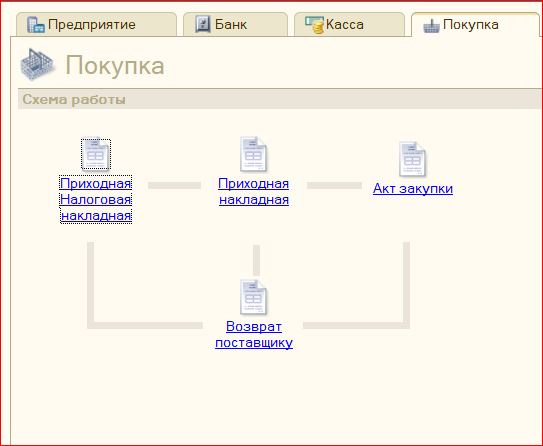Switch to the Предприятие tab

97,24
